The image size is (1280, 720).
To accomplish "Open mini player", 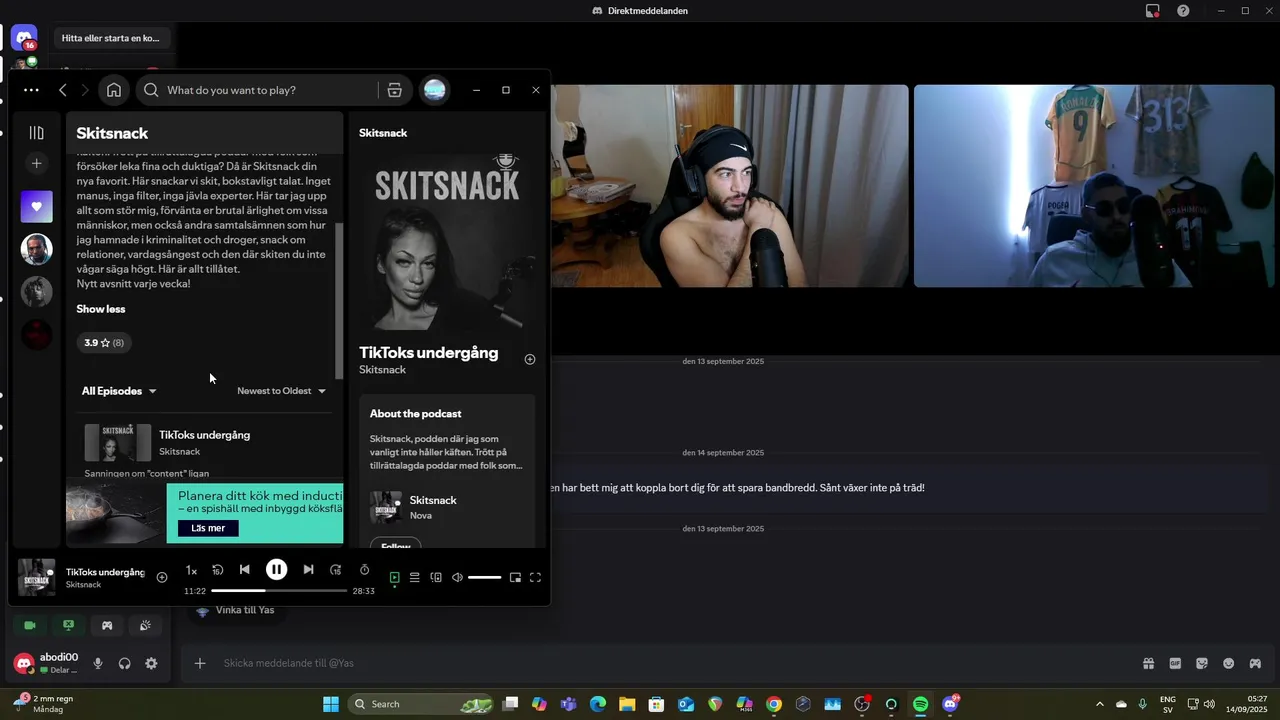I will click(515, 577).
